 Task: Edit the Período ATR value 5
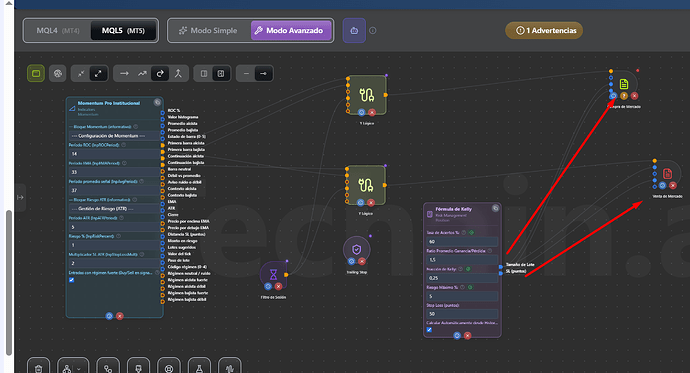[x=114, y=227]
